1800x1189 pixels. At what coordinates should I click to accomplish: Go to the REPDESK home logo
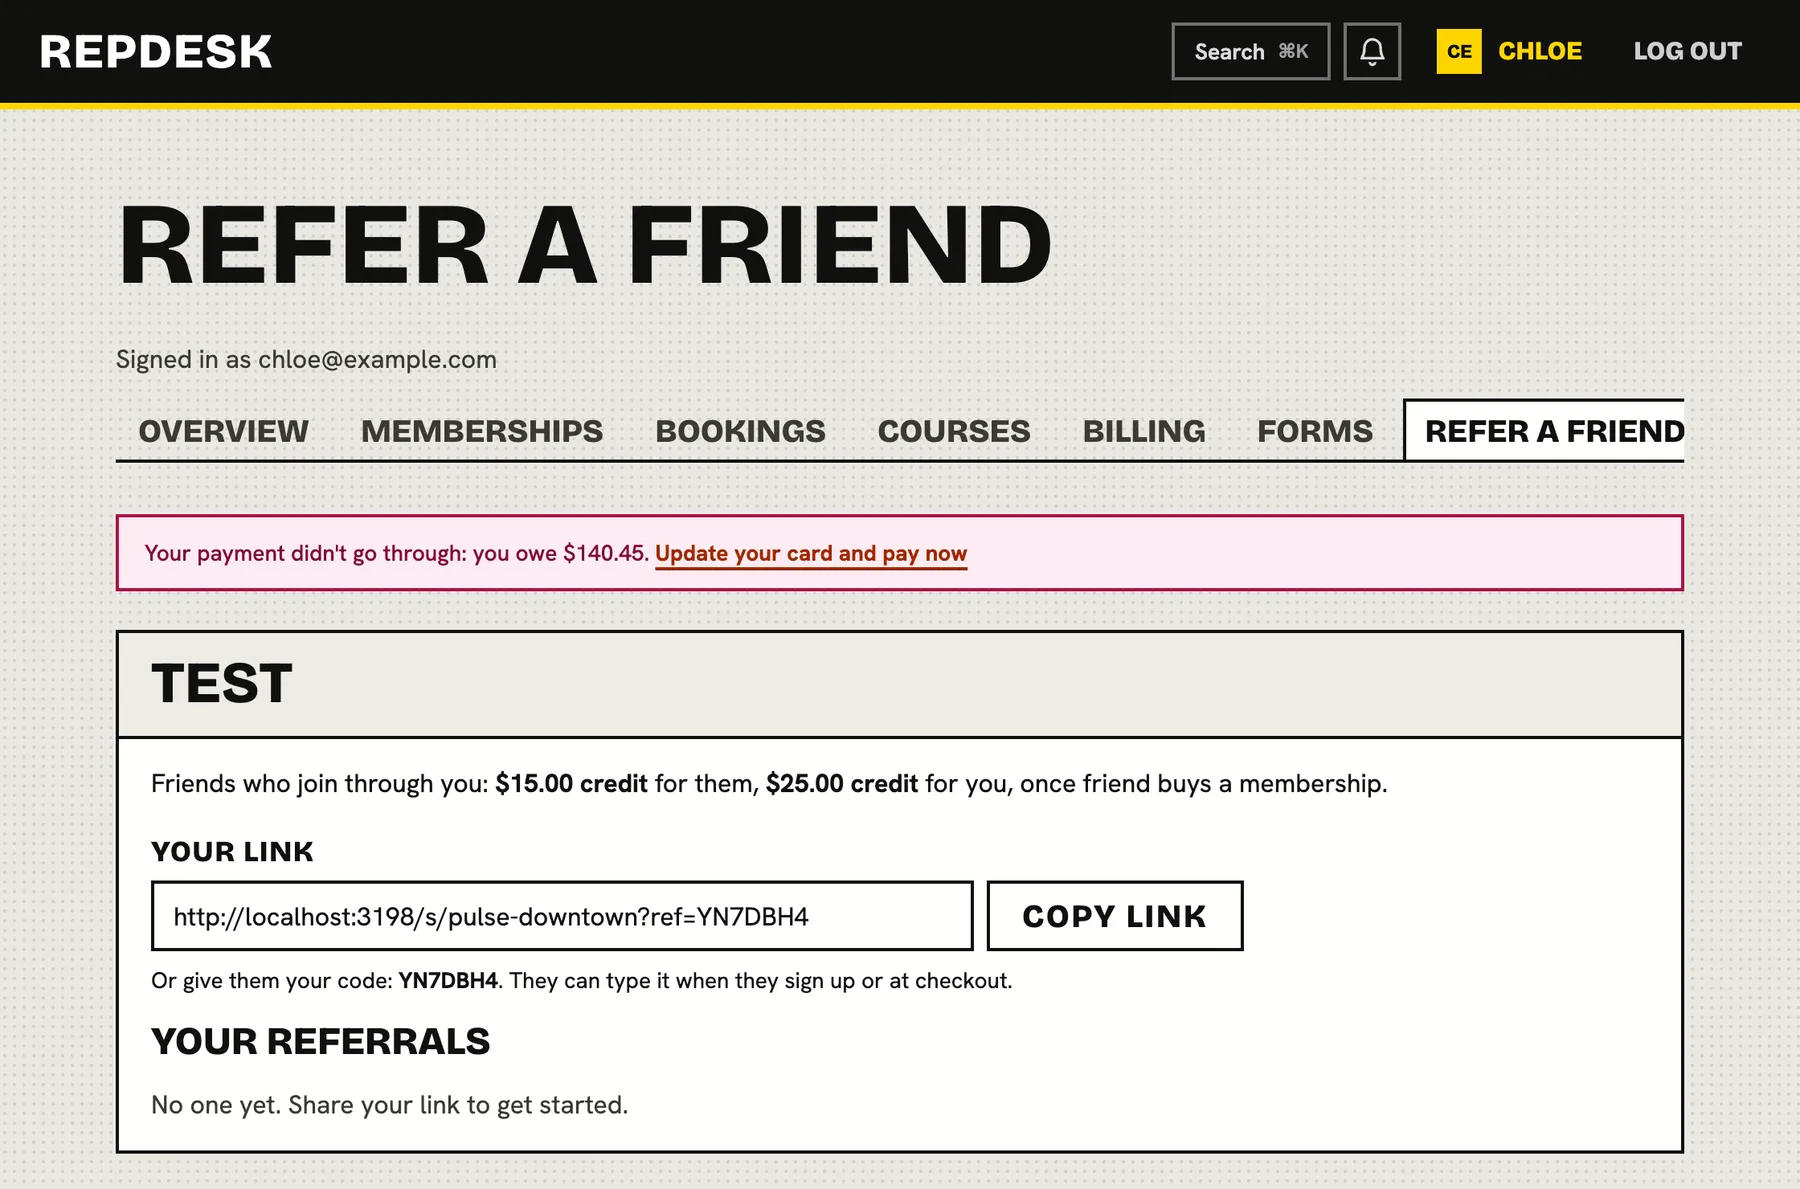(156, 52)
